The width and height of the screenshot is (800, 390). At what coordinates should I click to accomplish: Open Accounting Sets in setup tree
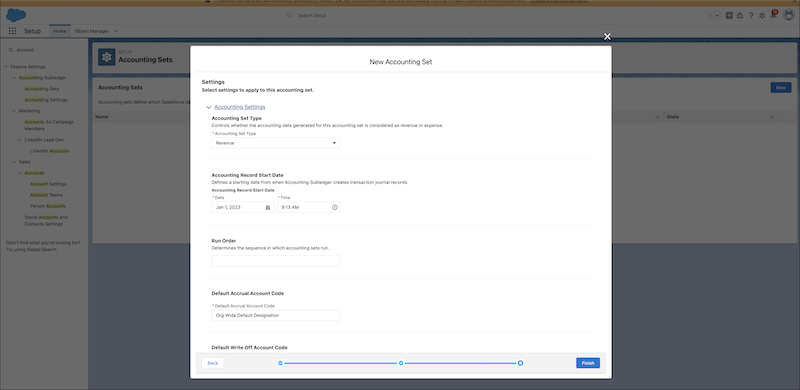42,89
